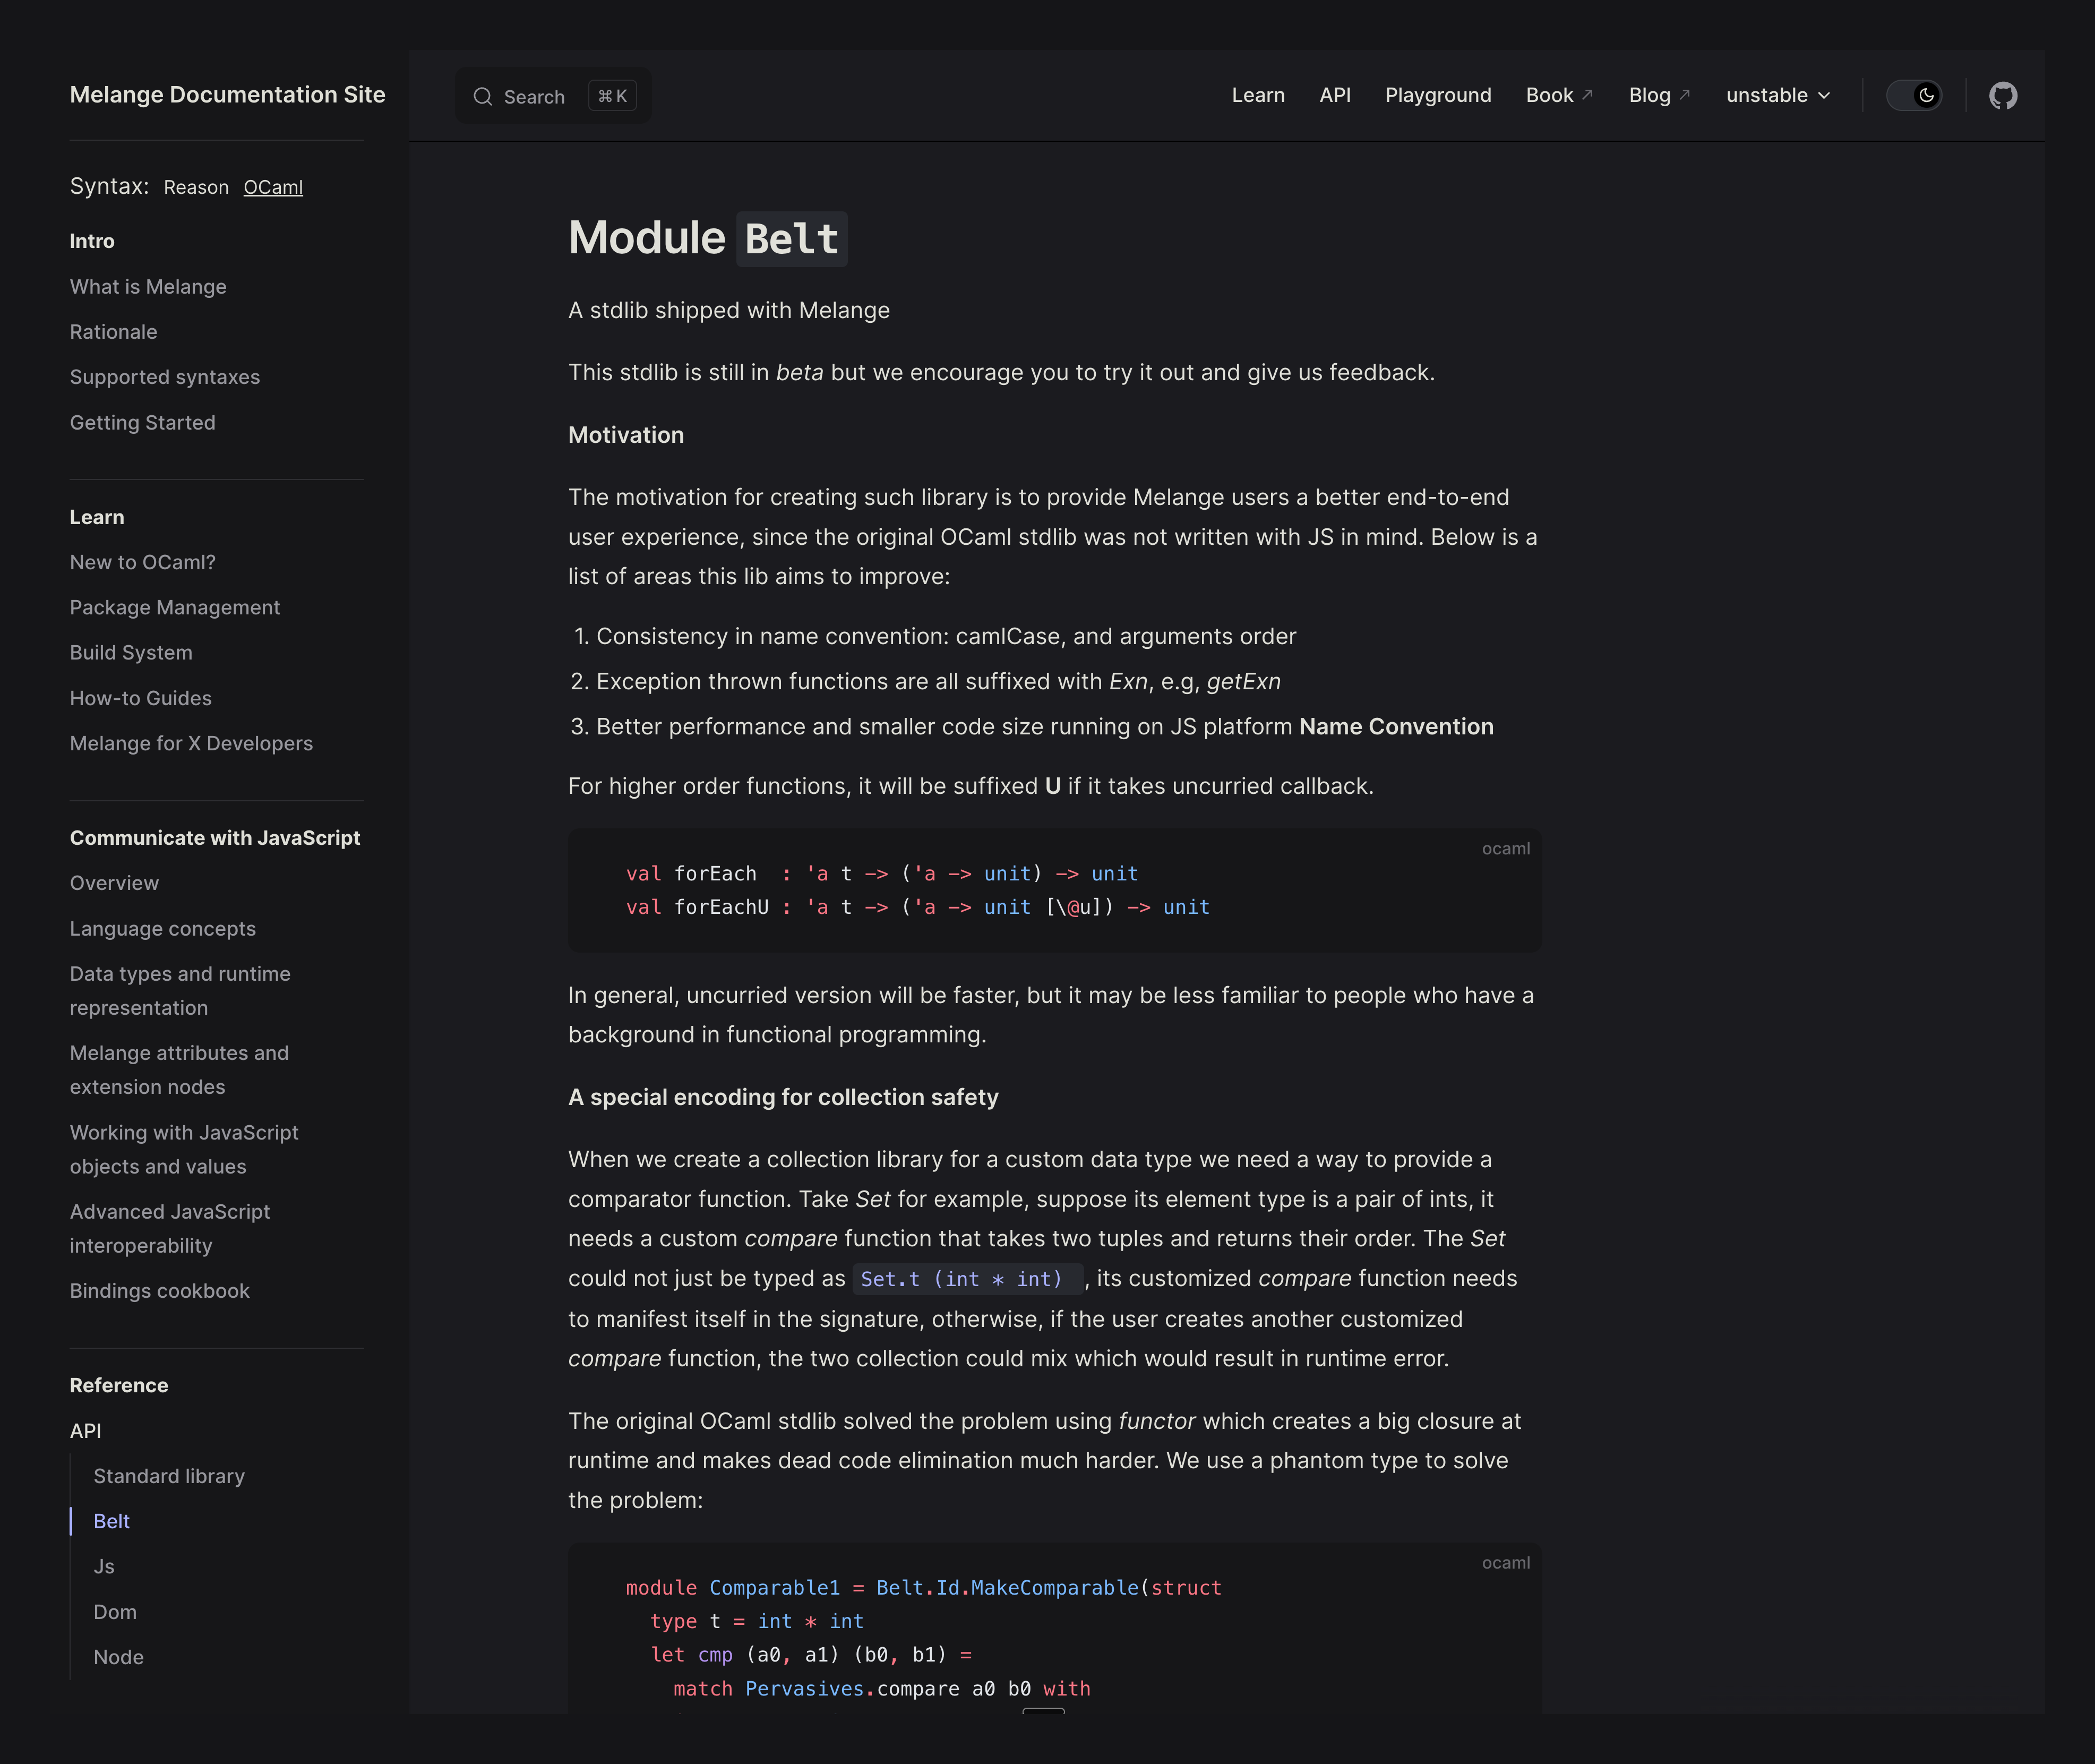Screen dimensions: 2095x1764
Task: Click the ⌘K shortcut badge
Action: click(613, 96)
